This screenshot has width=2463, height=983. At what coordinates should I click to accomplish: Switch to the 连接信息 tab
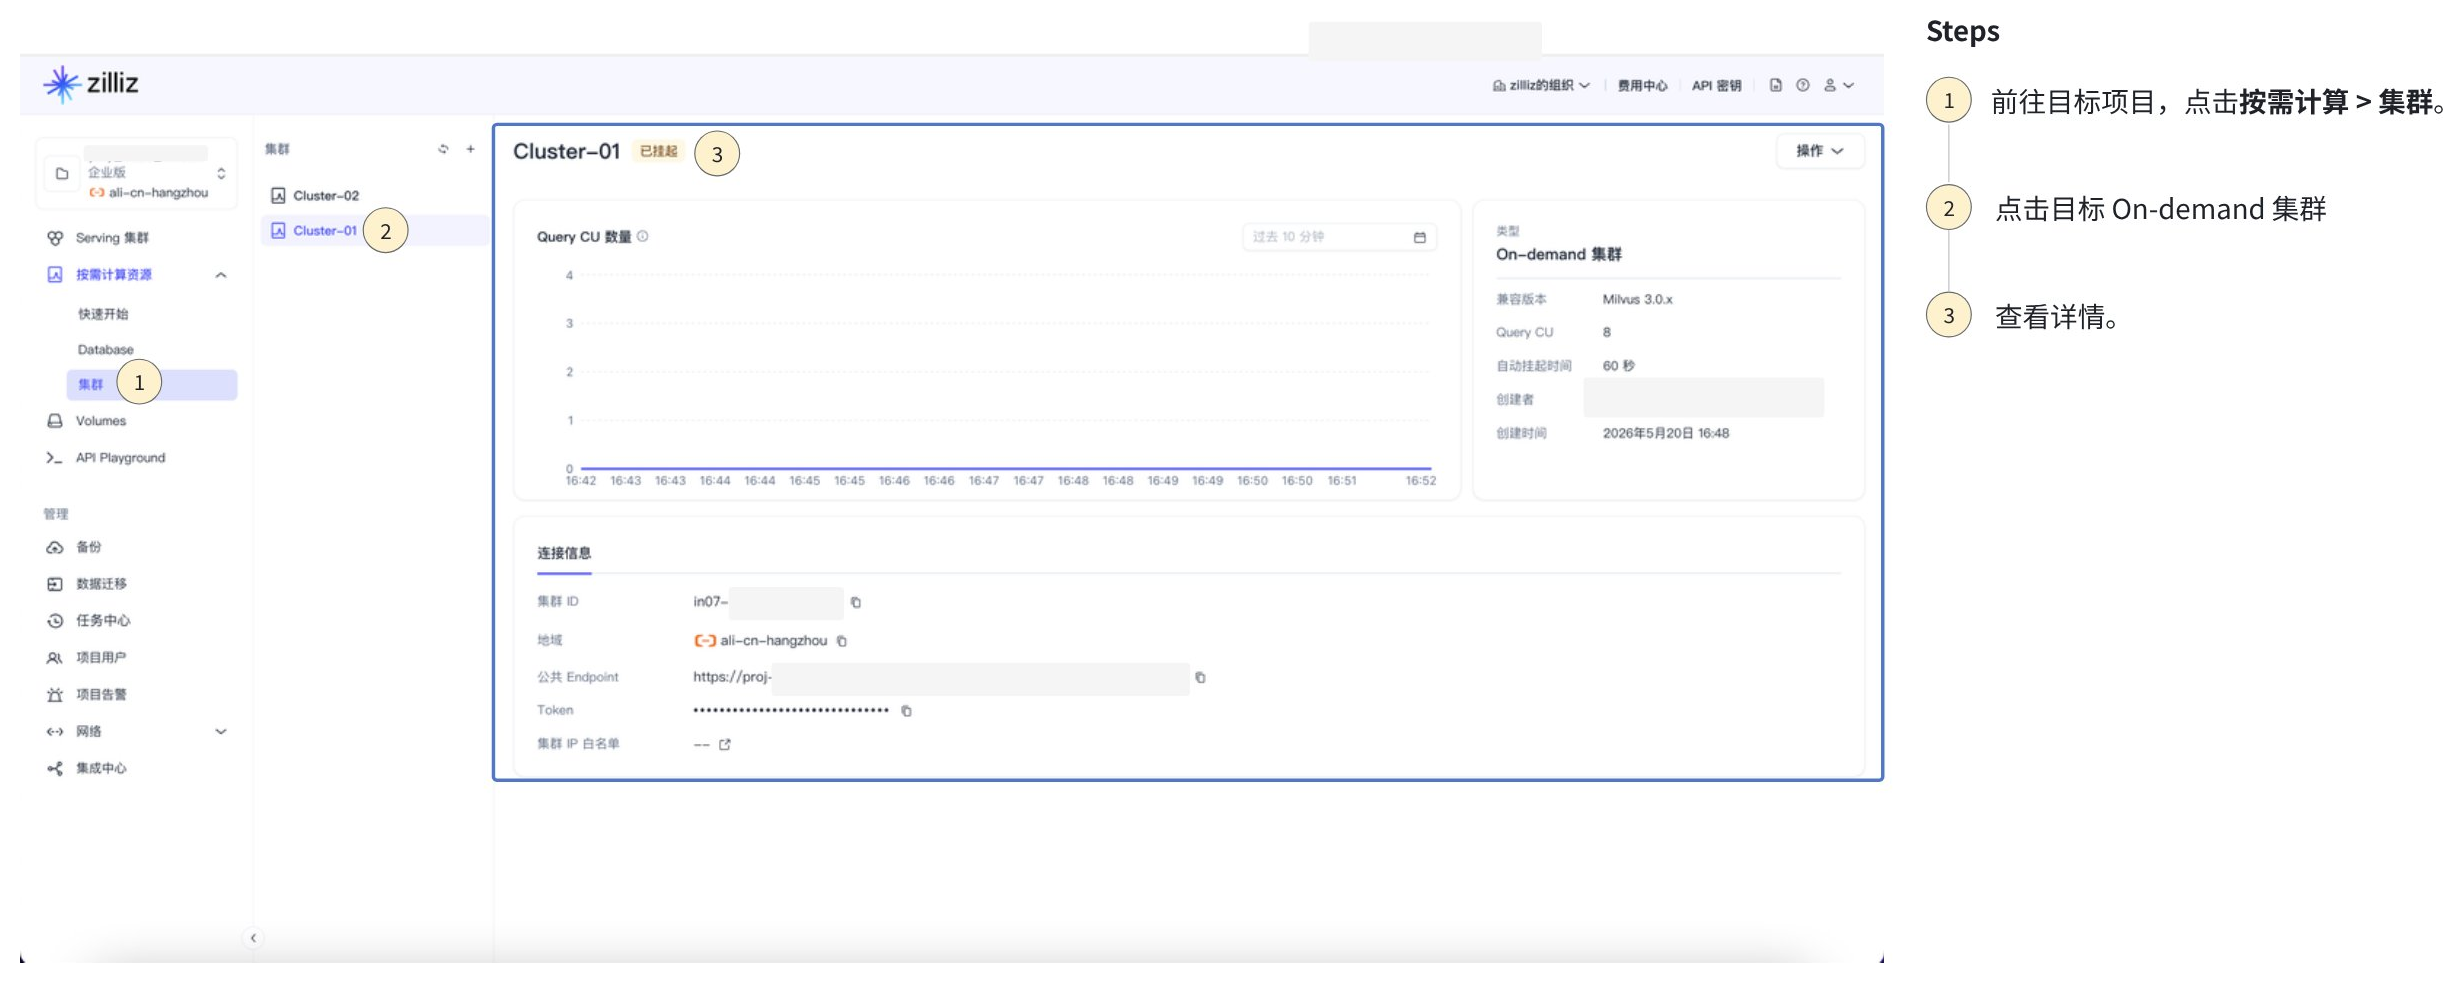click(564, 553)
